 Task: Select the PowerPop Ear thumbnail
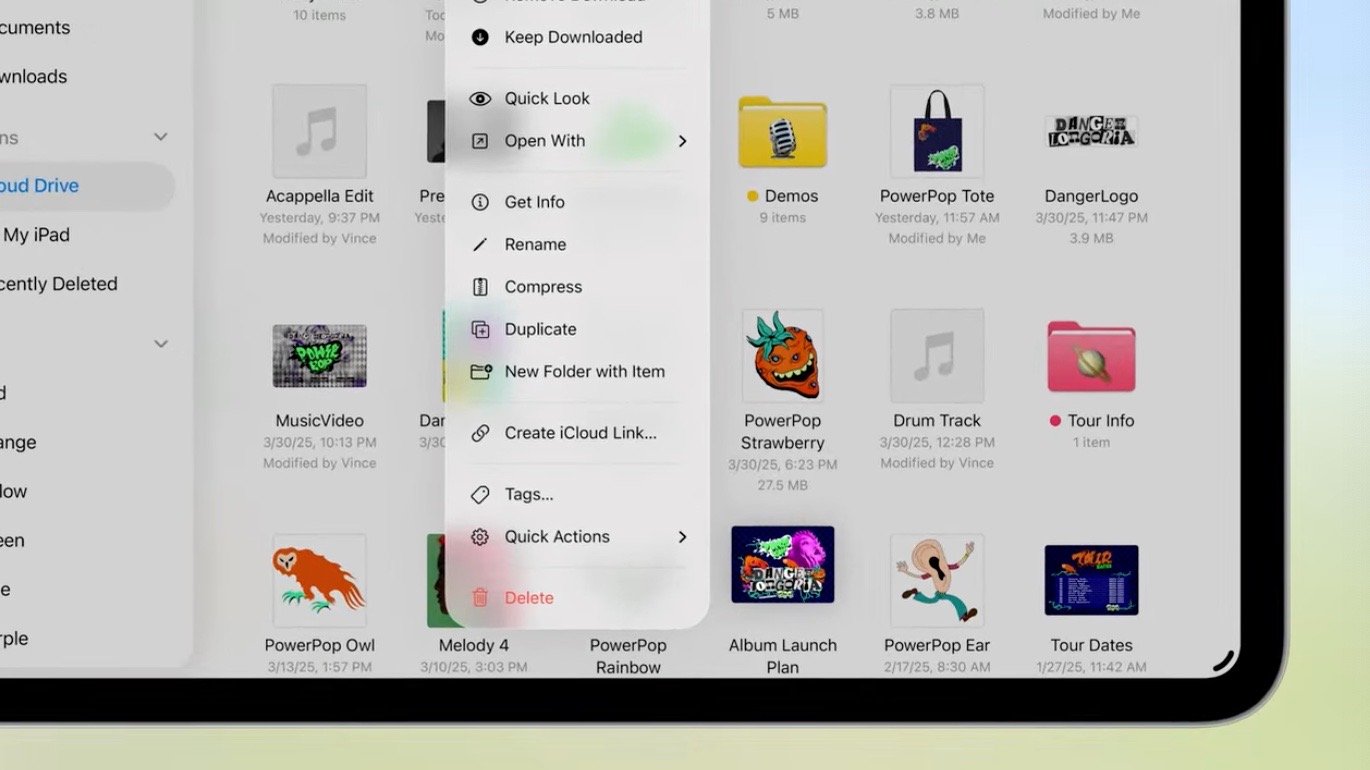[x=937, y=580]
